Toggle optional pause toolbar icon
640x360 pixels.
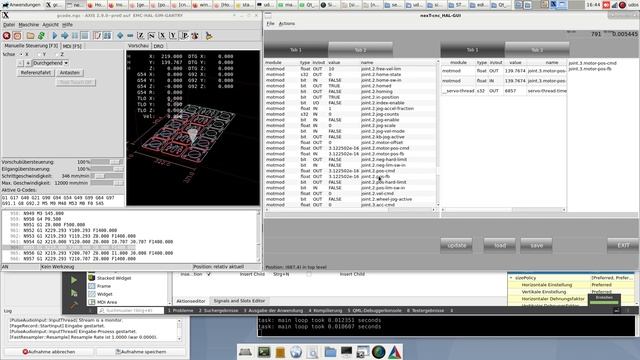[x=107, y=36]
